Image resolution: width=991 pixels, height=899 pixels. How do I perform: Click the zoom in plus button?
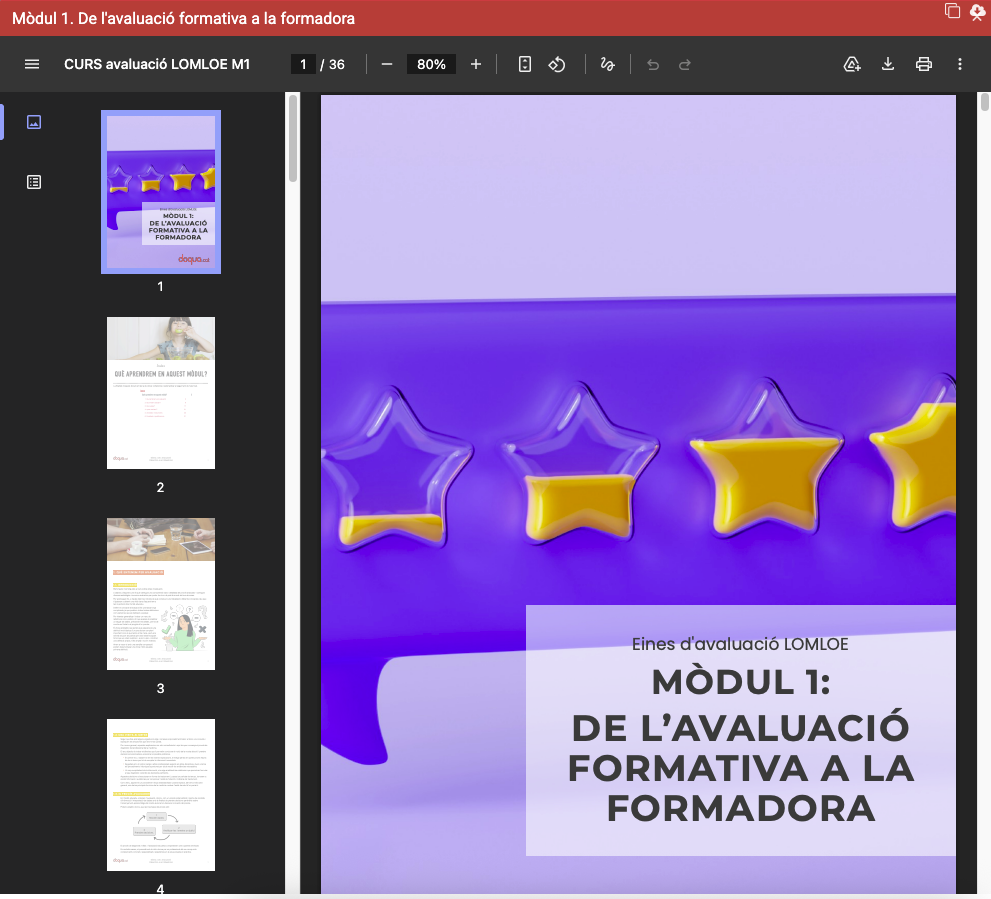pyautogui.click(x=476, y=64)
